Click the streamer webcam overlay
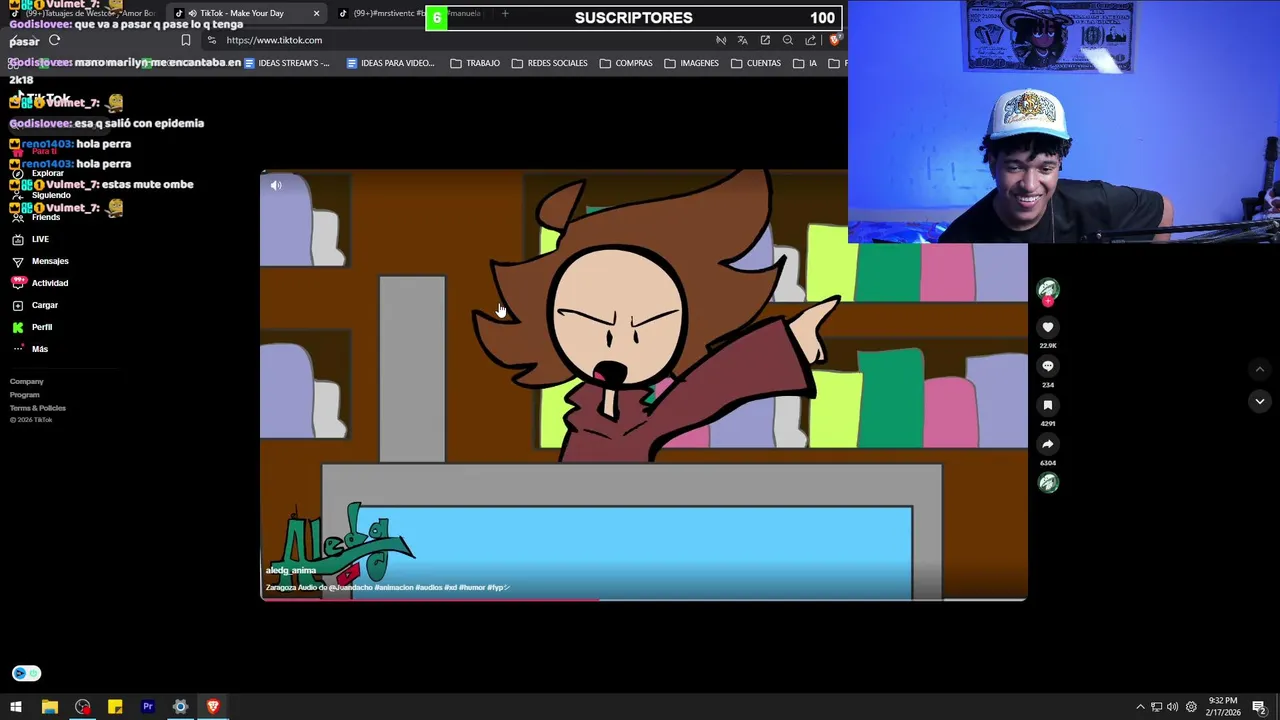The width and height of the screenshot is (1280, 720). 1064,122
